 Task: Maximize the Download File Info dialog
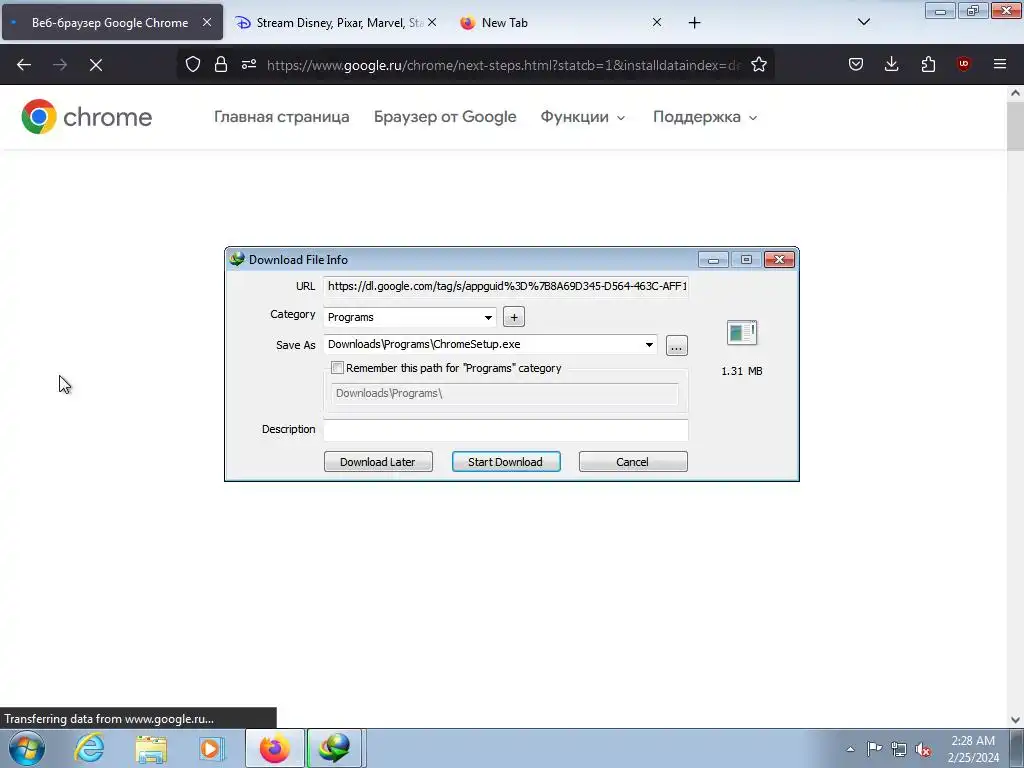746,260
